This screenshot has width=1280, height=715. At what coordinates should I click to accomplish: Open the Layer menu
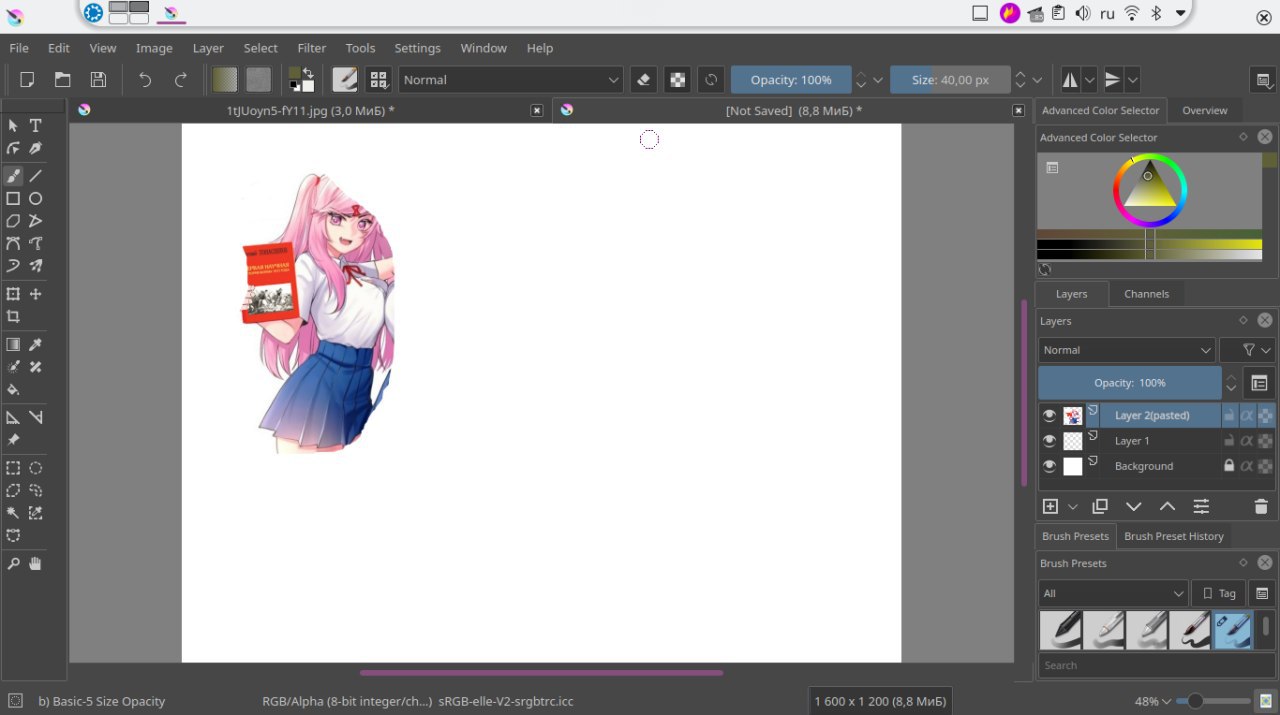(208, 48)
